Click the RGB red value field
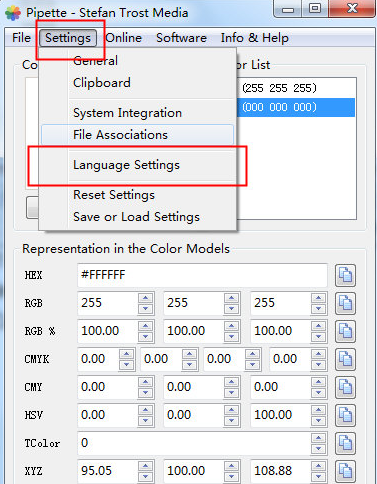377x484 pixels. pos(108,303)
